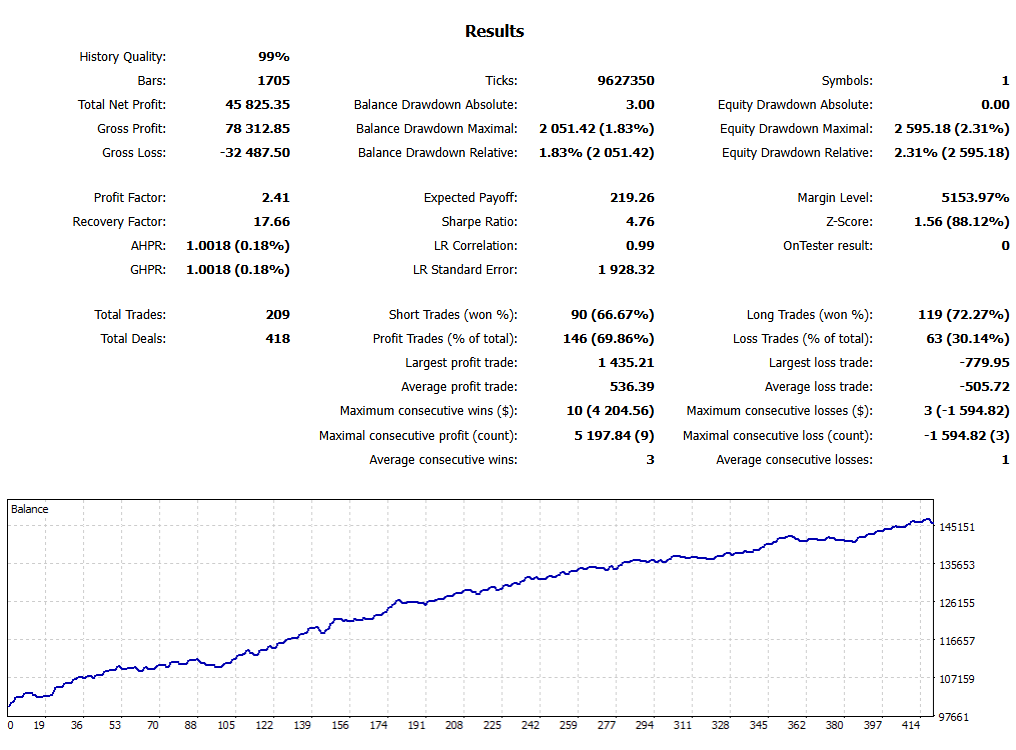
Task: Click the Short Trades (won %) label
Action: [x=453, y=314]
